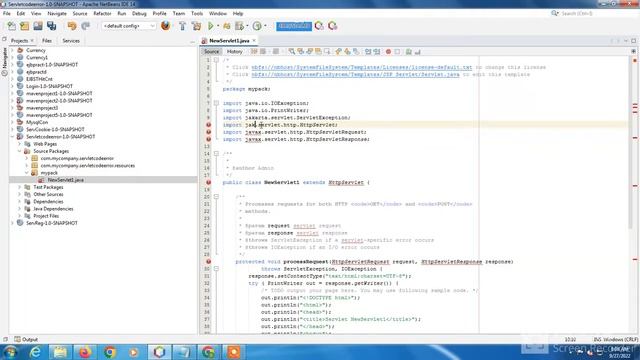Collapse the Javadoc fold at line 14

click(x=216, y=153)
